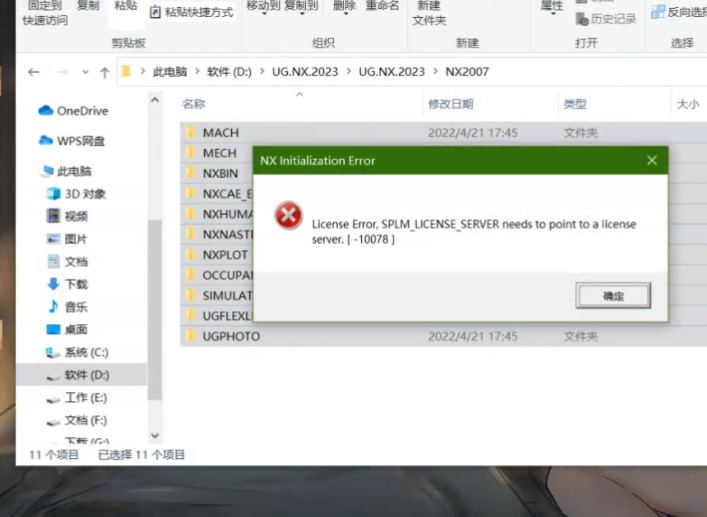Go up one folder level
The height and width of the screenshot is (517, 707).
[105, 73]
